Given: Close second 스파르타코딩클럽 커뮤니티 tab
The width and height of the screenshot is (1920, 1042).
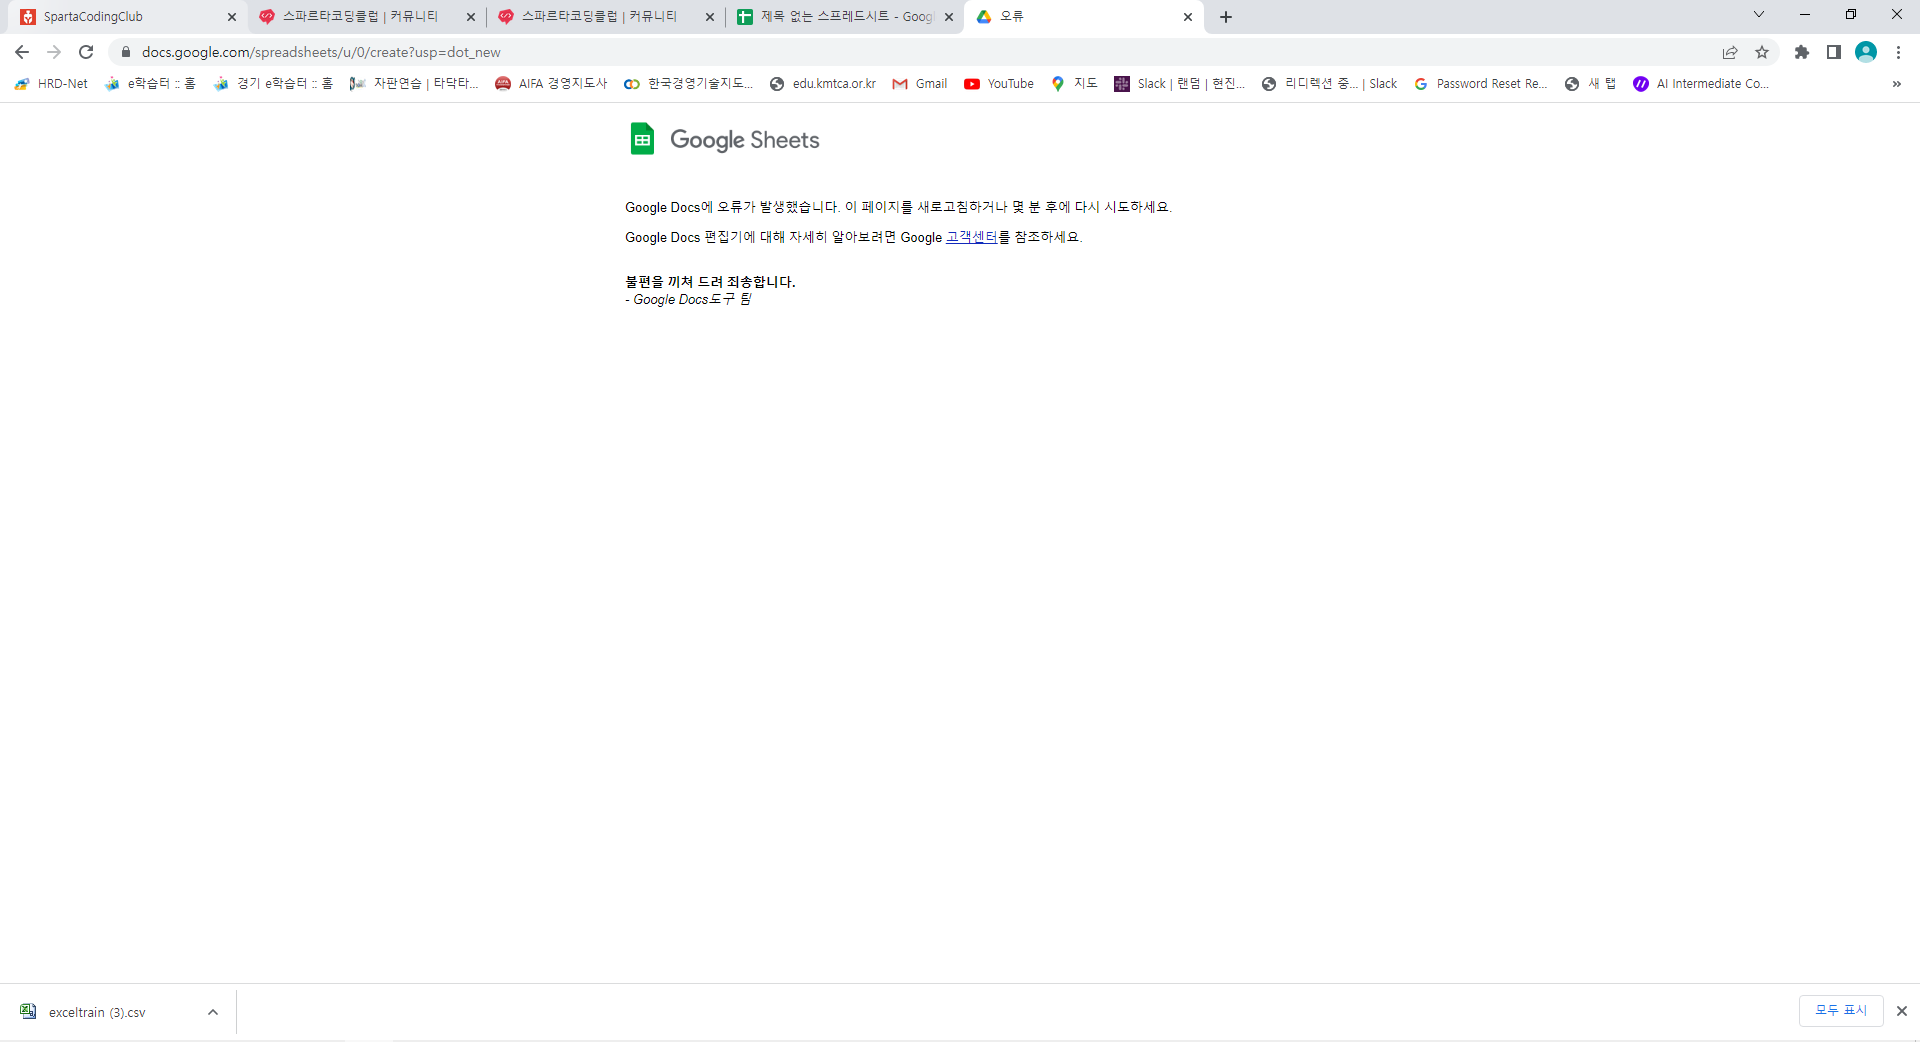Looking at the screenshot, I should (x=710, y=17).
